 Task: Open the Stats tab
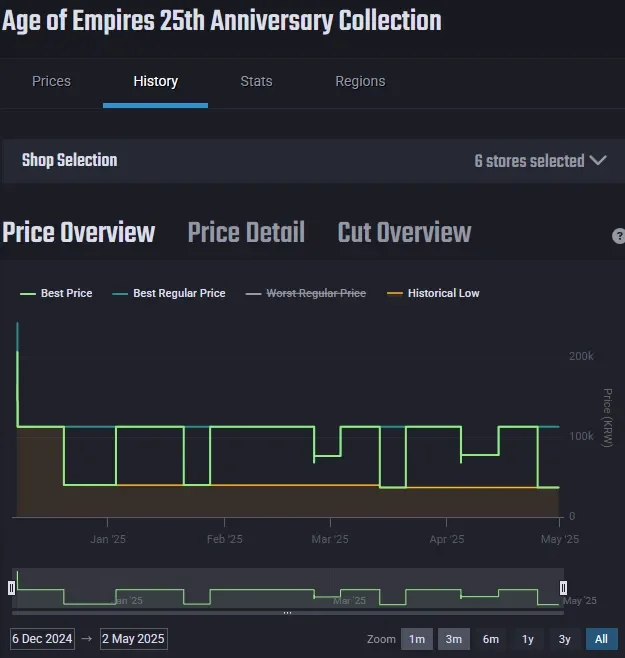[x=256, y=81]
